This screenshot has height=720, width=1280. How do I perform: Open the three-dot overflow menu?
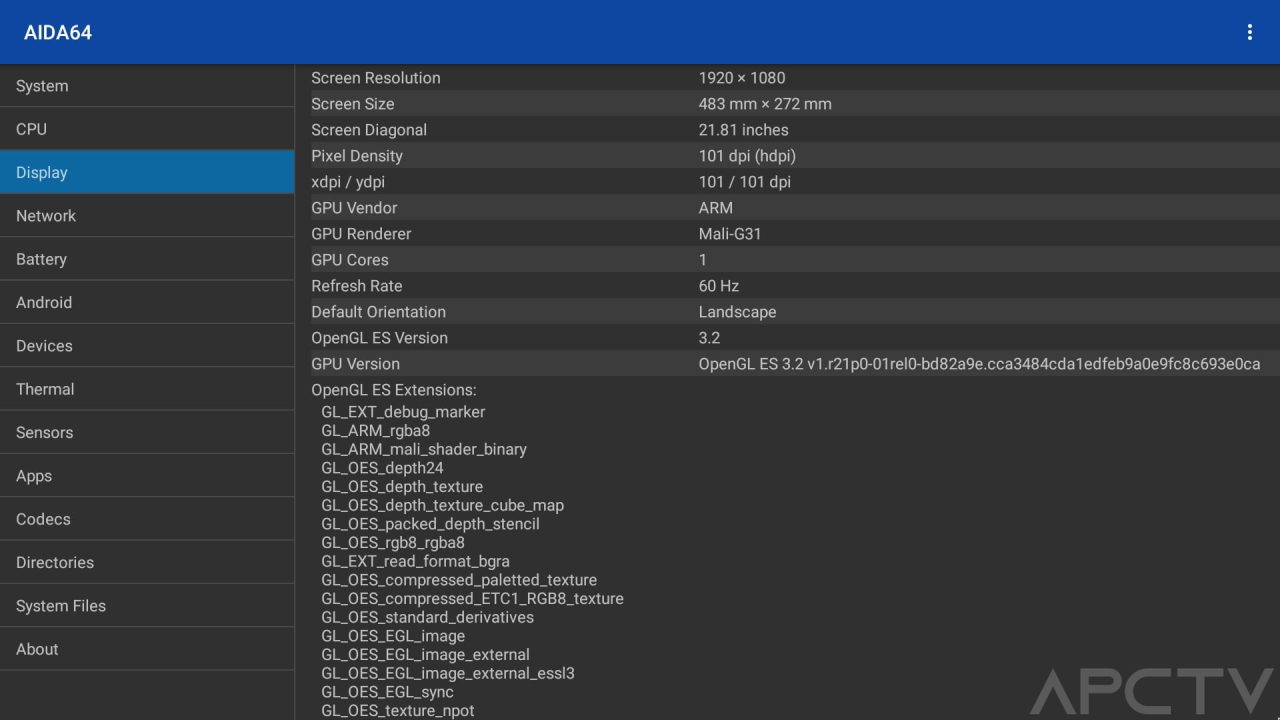(1249, 32)
